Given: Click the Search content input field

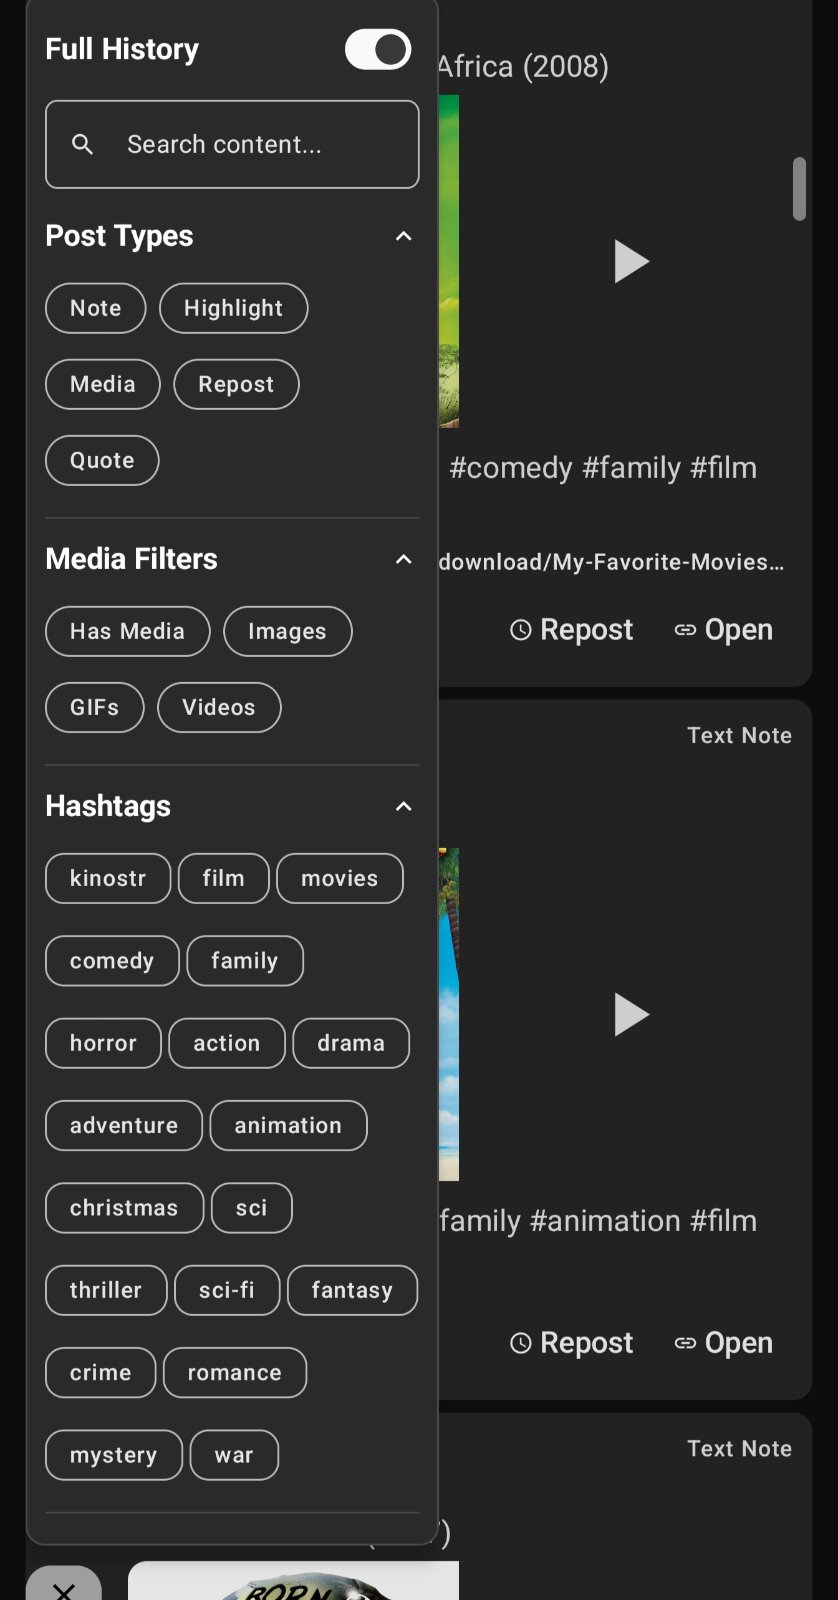Looking at the screenshot, I should click(x=250, y=145).
